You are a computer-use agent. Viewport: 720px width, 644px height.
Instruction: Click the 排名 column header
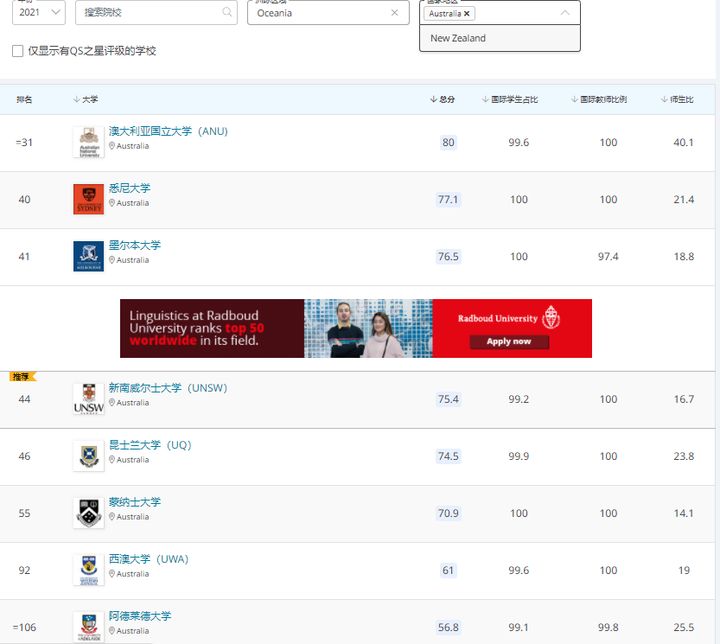click(24, 99)
